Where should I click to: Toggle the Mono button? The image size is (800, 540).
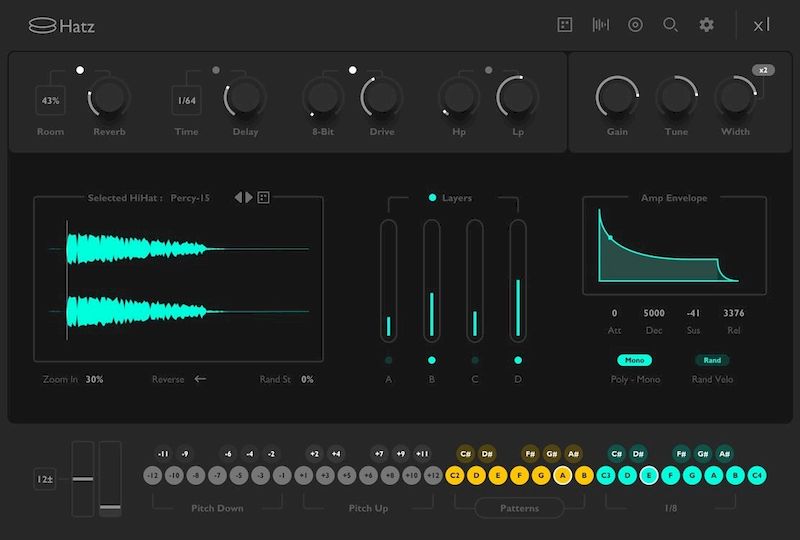[x=632, y=360]
